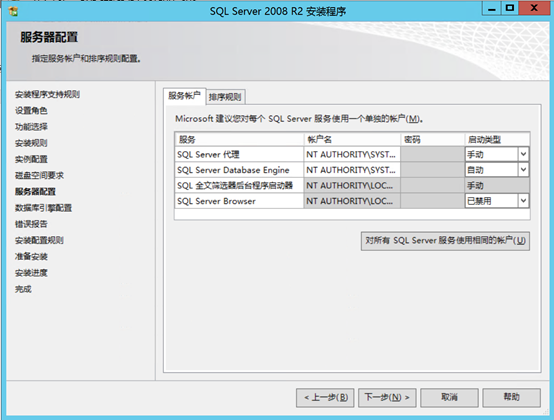Switch to the 排序规则 tab
The width and height of the screenshot is (554, 420).
pos(225,97)
